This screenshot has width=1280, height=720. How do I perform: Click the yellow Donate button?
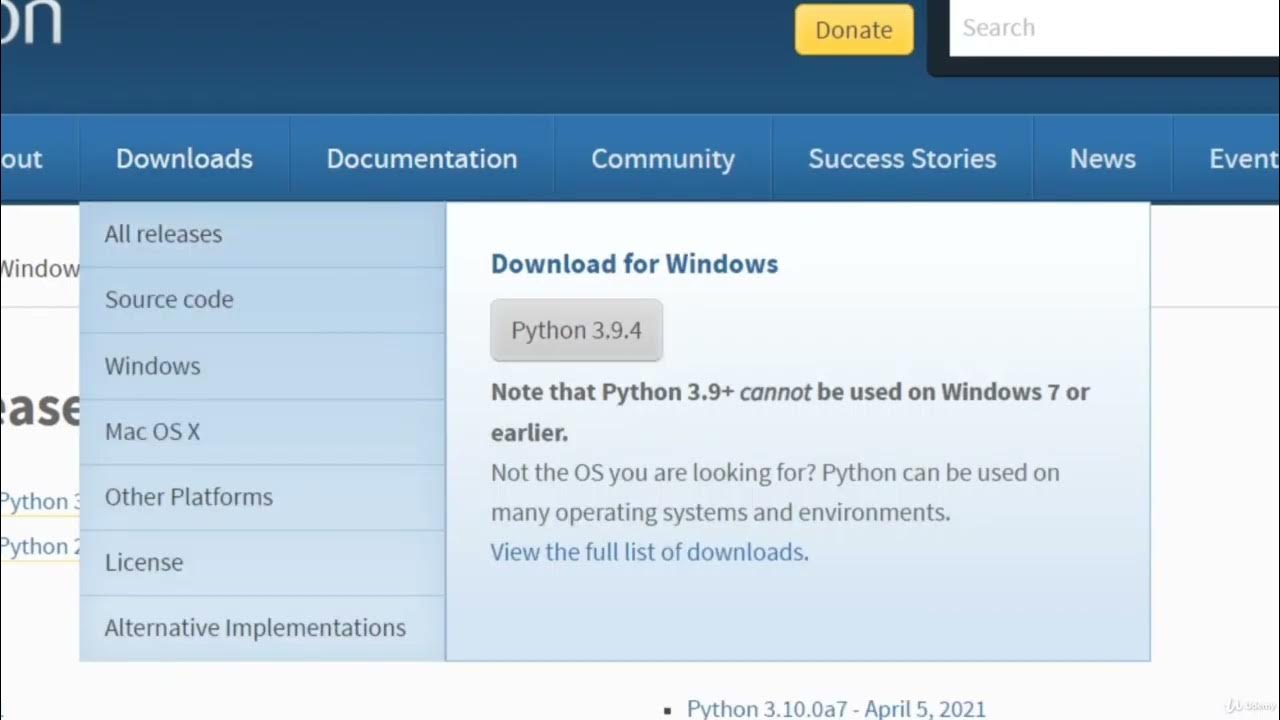click(x=854, y=30)
